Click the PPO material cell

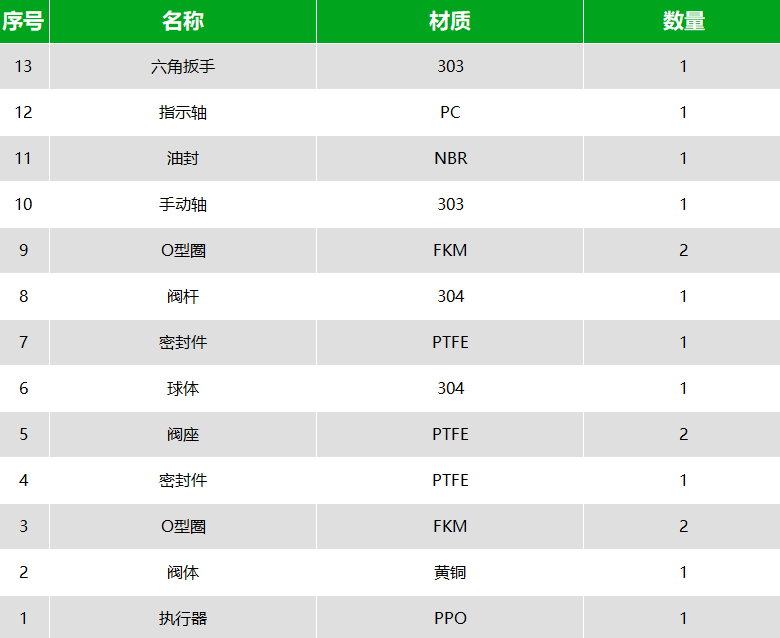(x=450, y=618)
